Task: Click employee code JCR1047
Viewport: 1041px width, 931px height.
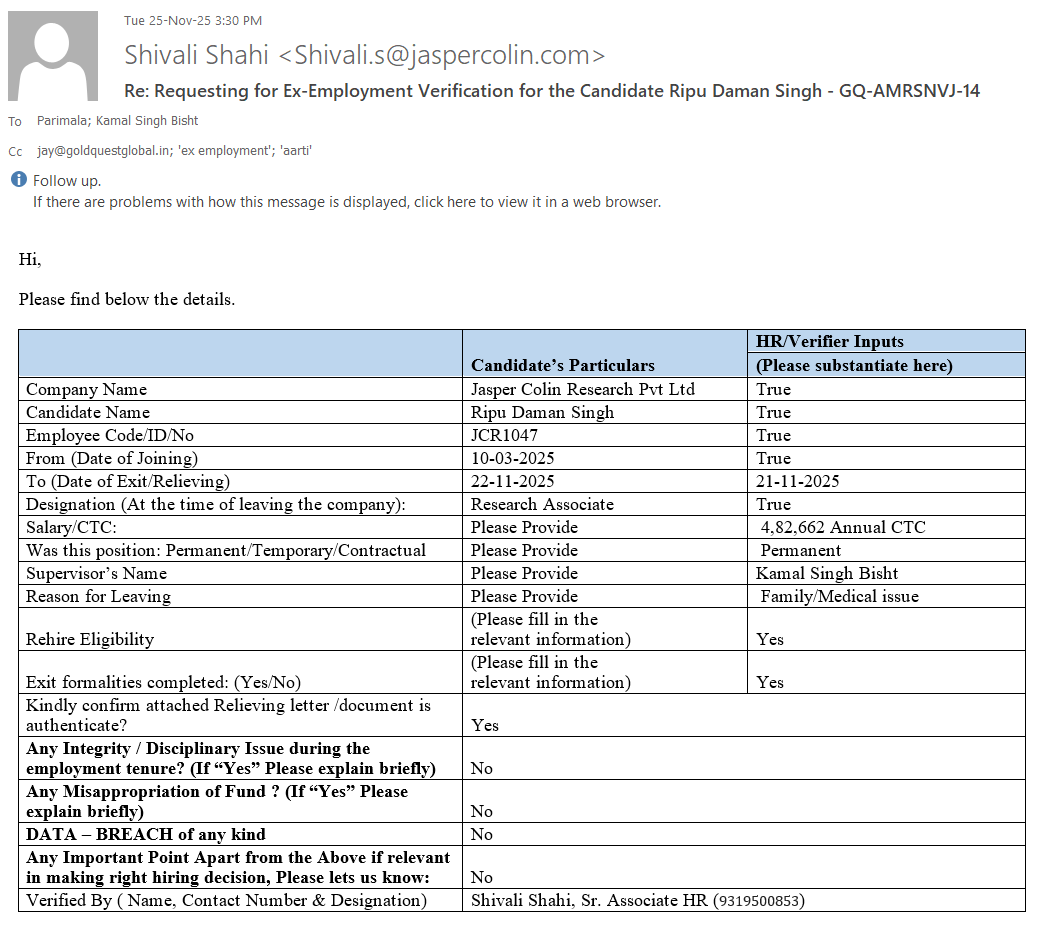Action: coord(504,436)
